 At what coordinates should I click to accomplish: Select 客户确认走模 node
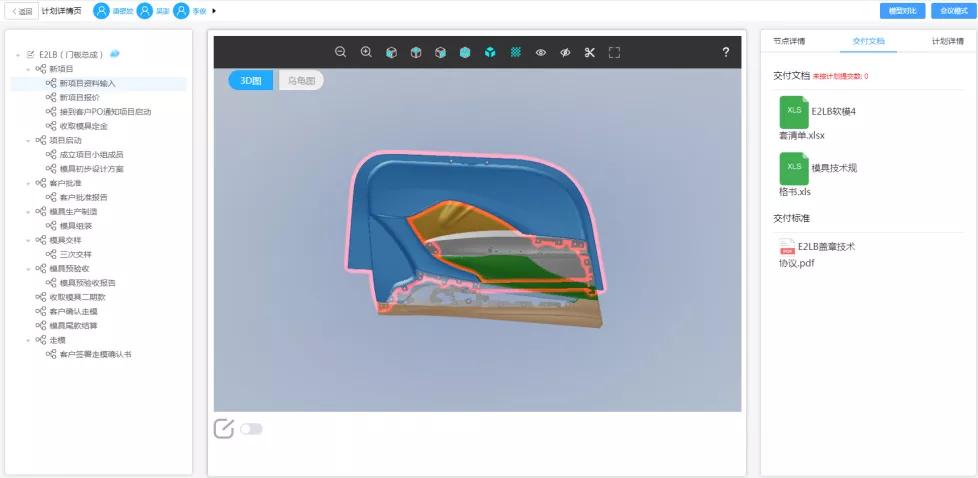point(74,311)
